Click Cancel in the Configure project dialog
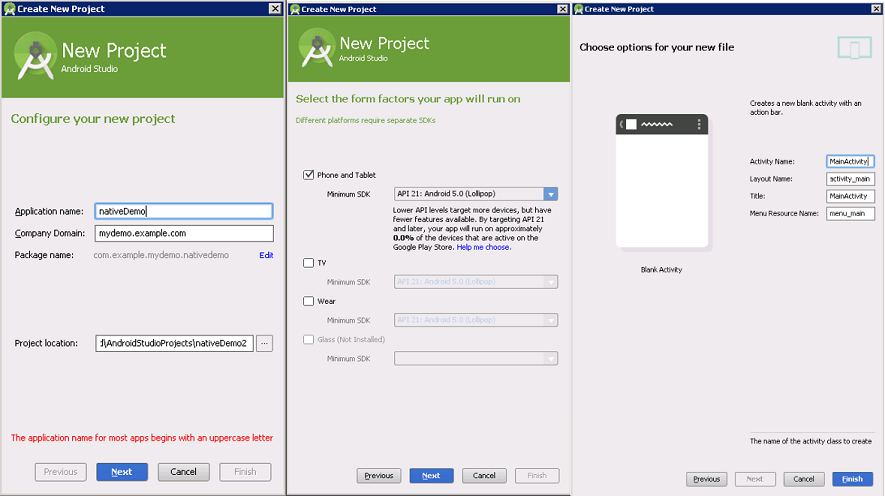The image size is (885, 496). tap(183, 472)
